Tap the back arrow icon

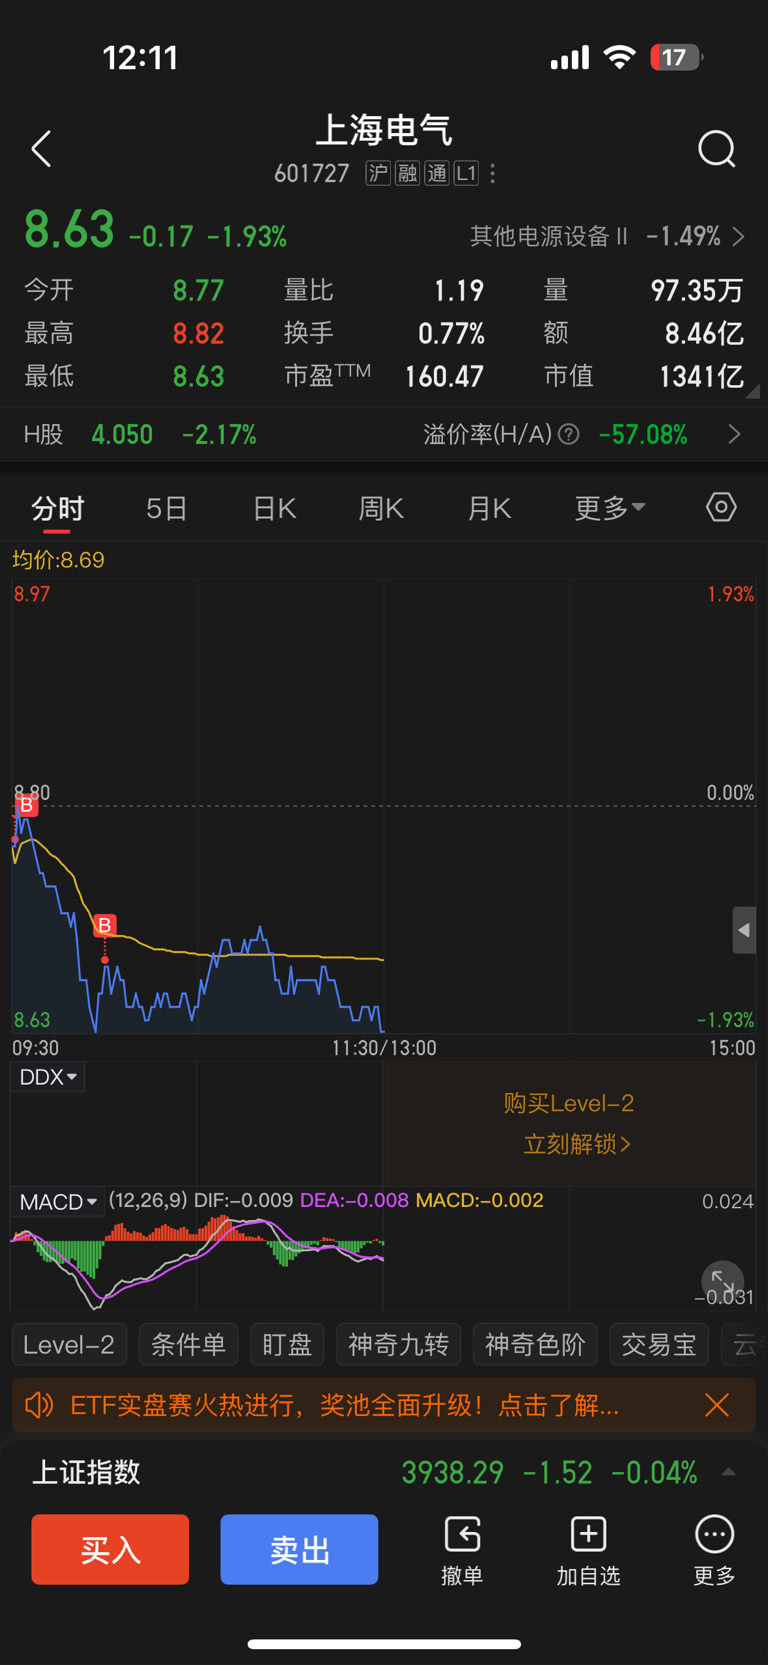click(41, 149)
